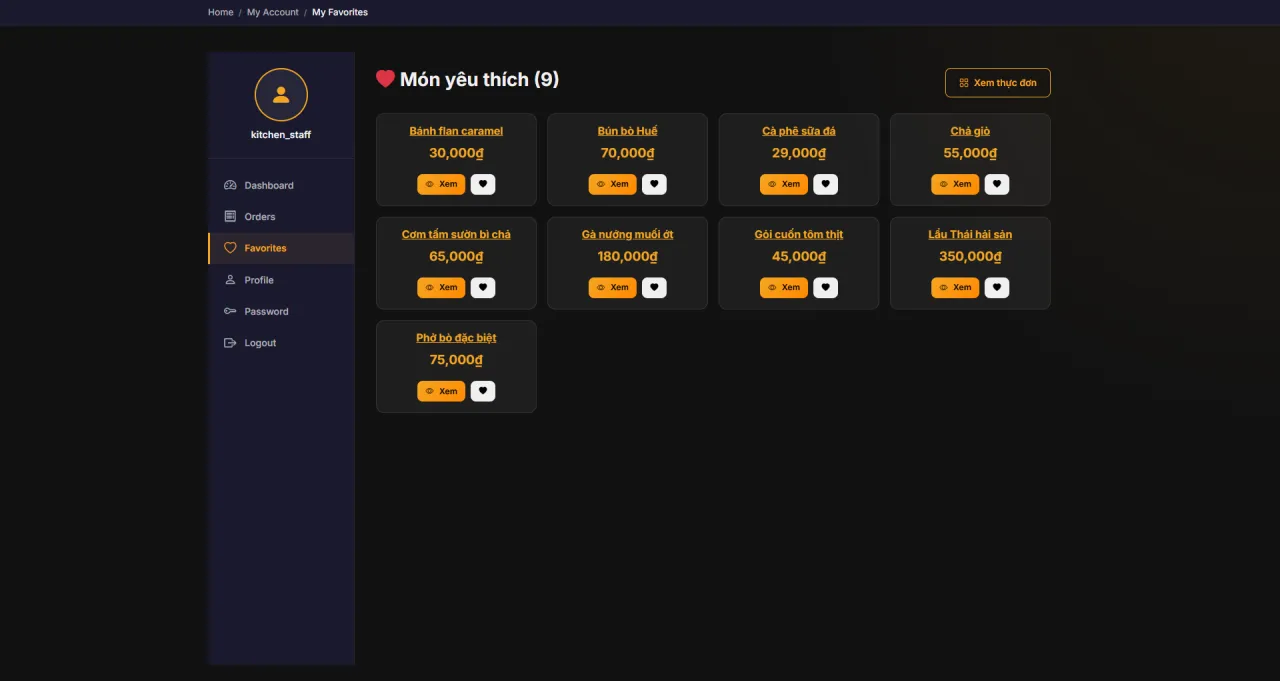Go to Orders in the sidebar
This screenshot has width=1280, height=681.
coord(281,217)
